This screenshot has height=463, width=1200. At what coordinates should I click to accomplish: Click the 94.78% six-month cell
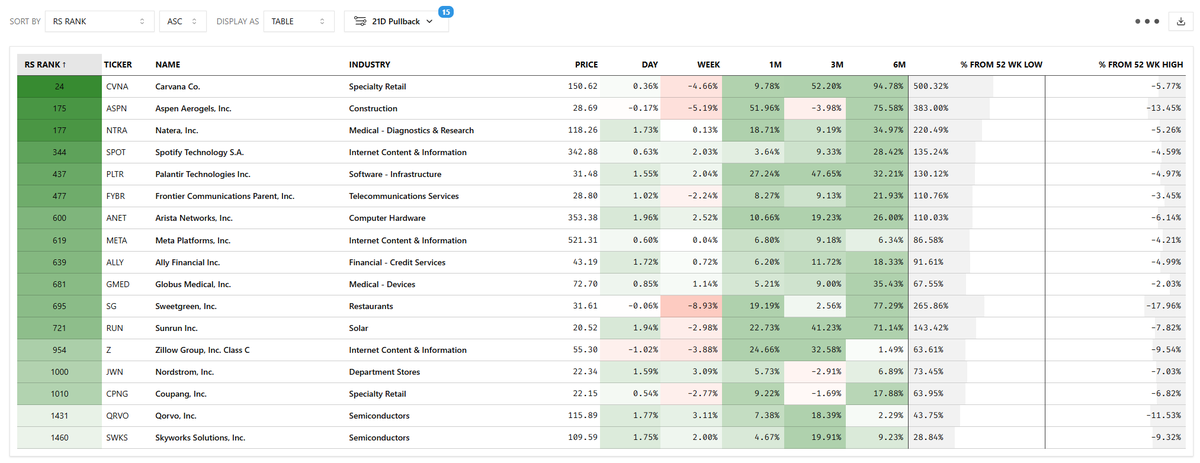[x=877, y=86]
